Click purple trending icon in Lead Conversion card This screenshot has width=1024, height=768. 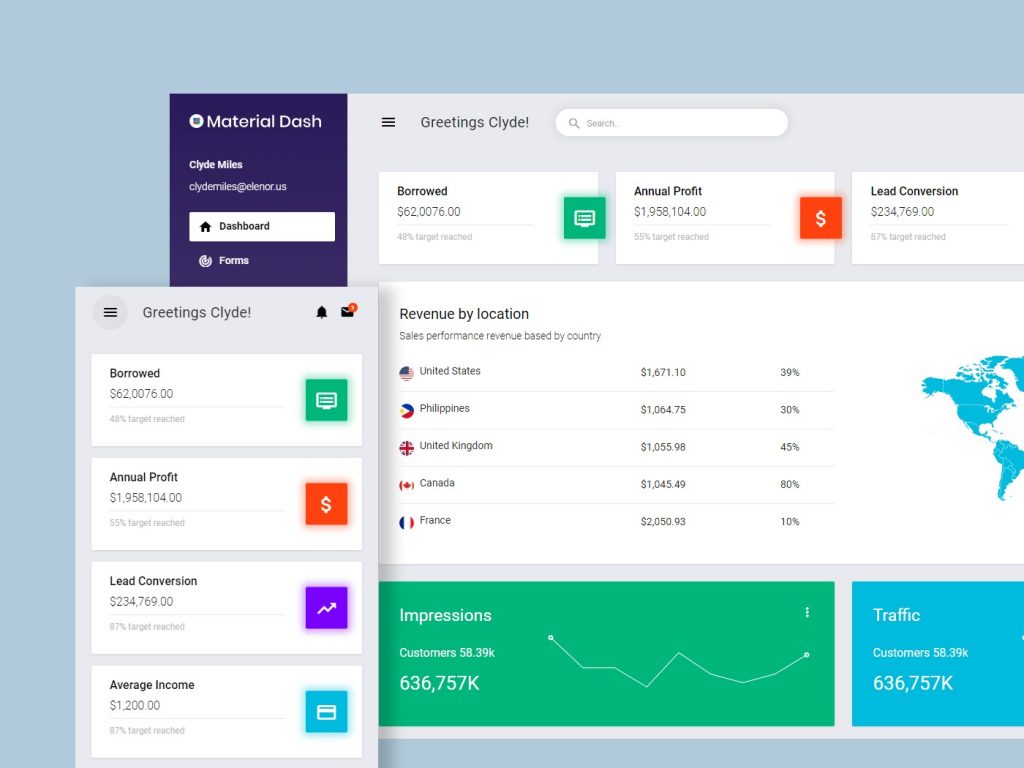point(327,607)
